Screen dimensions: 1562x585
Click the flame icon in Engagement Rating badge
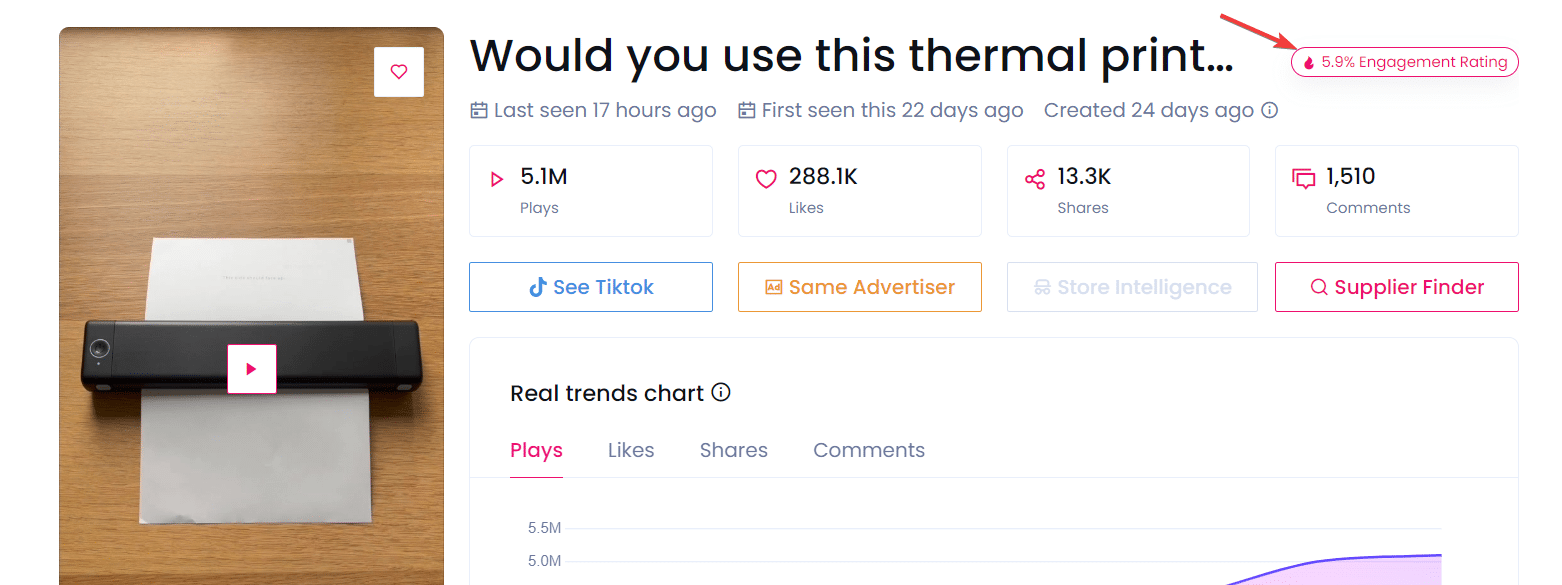[x=1309, y=63]
